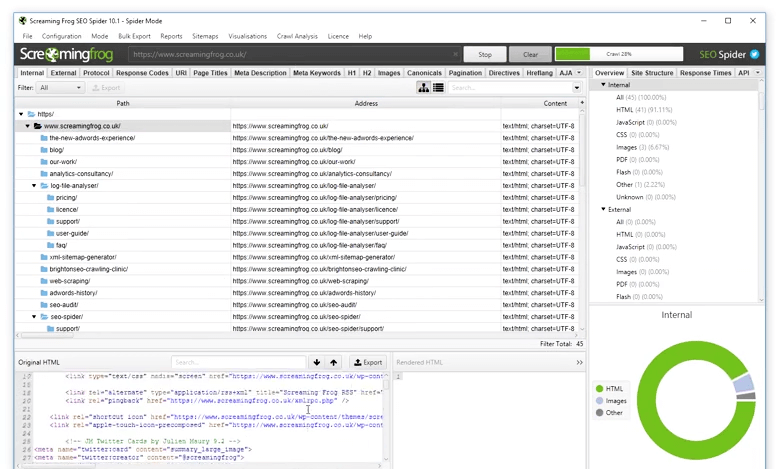
Task: Open the Site Structure tab
Action: pyautogui.click(x=652, y=73)
